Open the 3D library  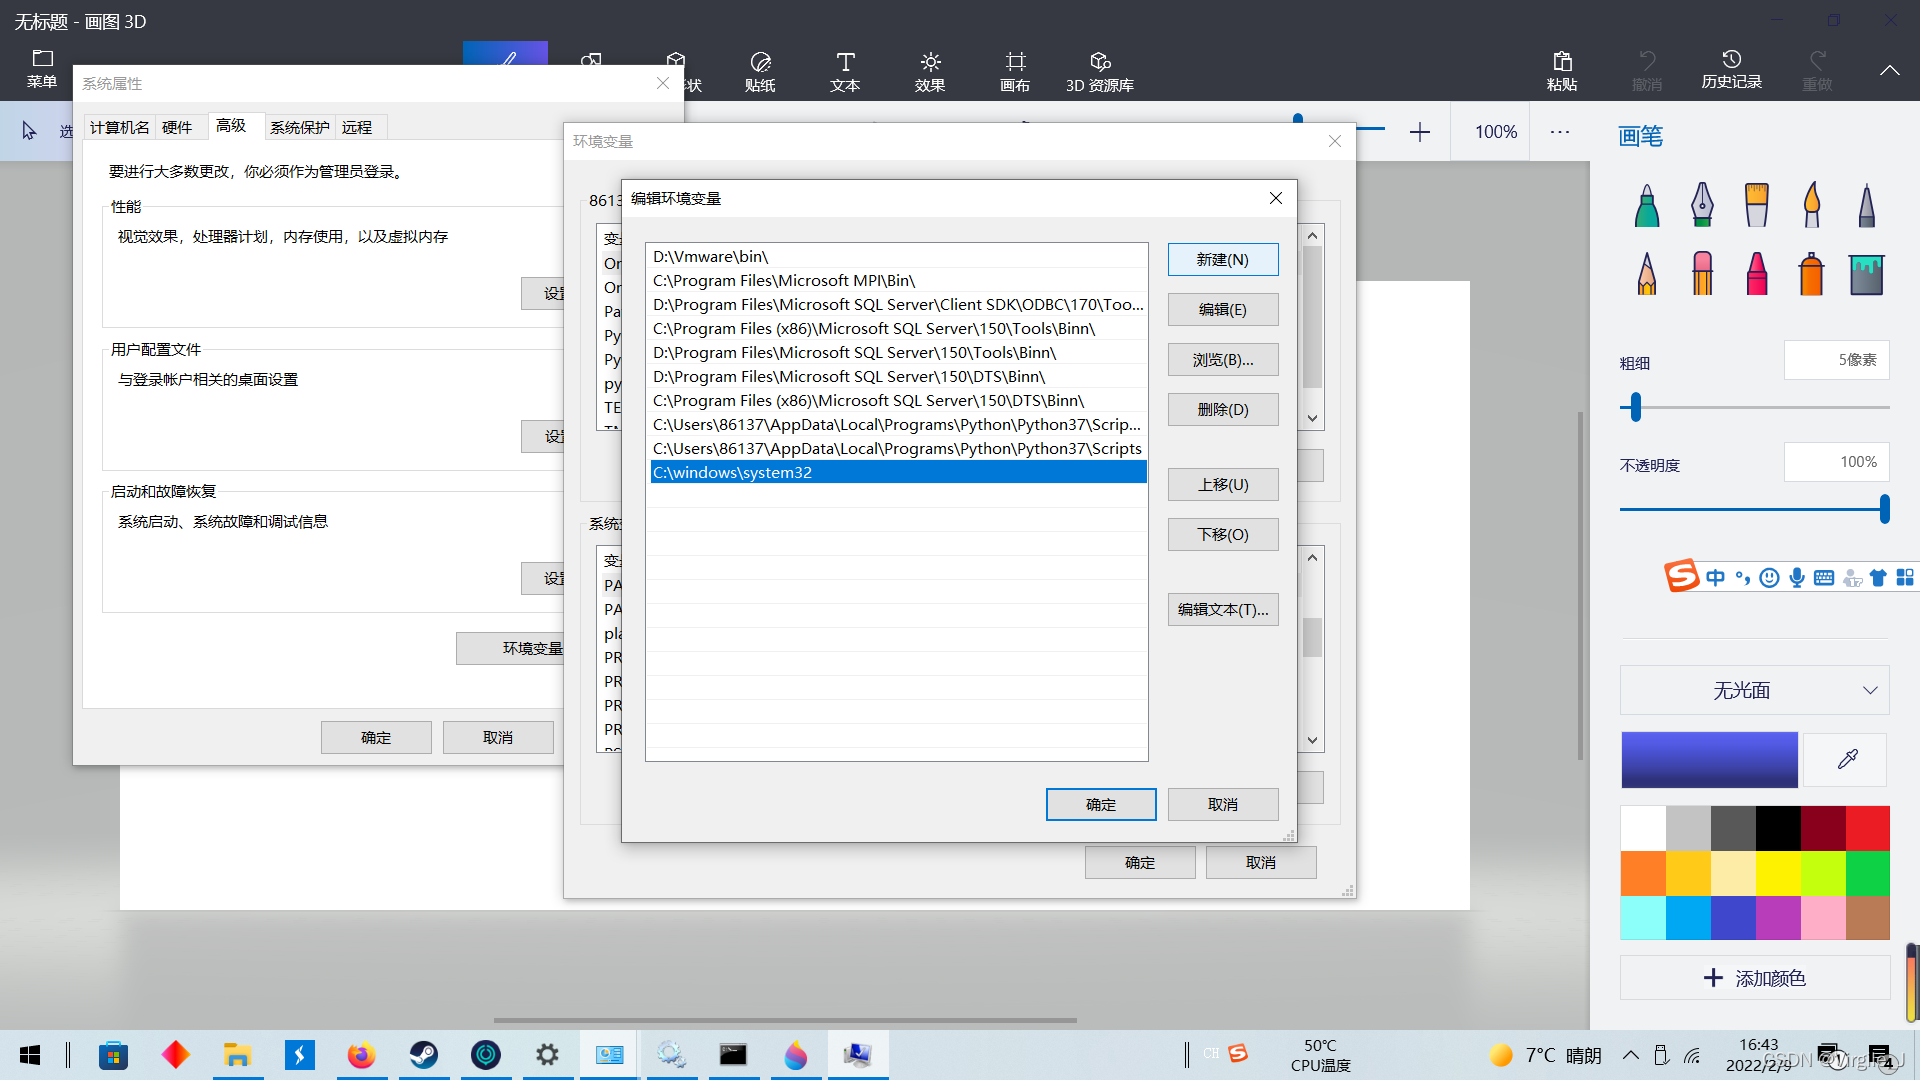pyautogui.click(x=1099, y=71)
